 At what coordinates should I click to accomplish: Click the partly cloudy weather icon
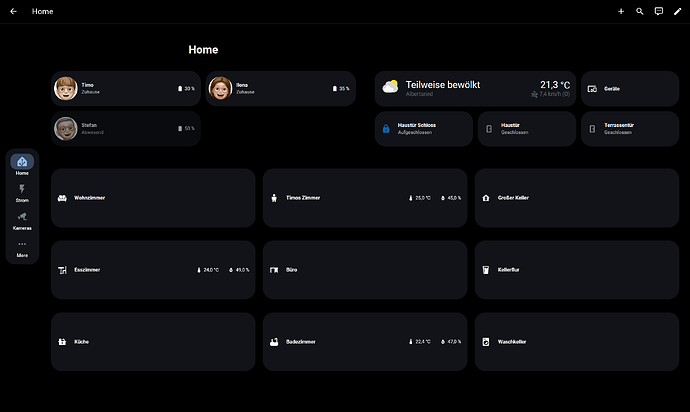coord(390,87)
